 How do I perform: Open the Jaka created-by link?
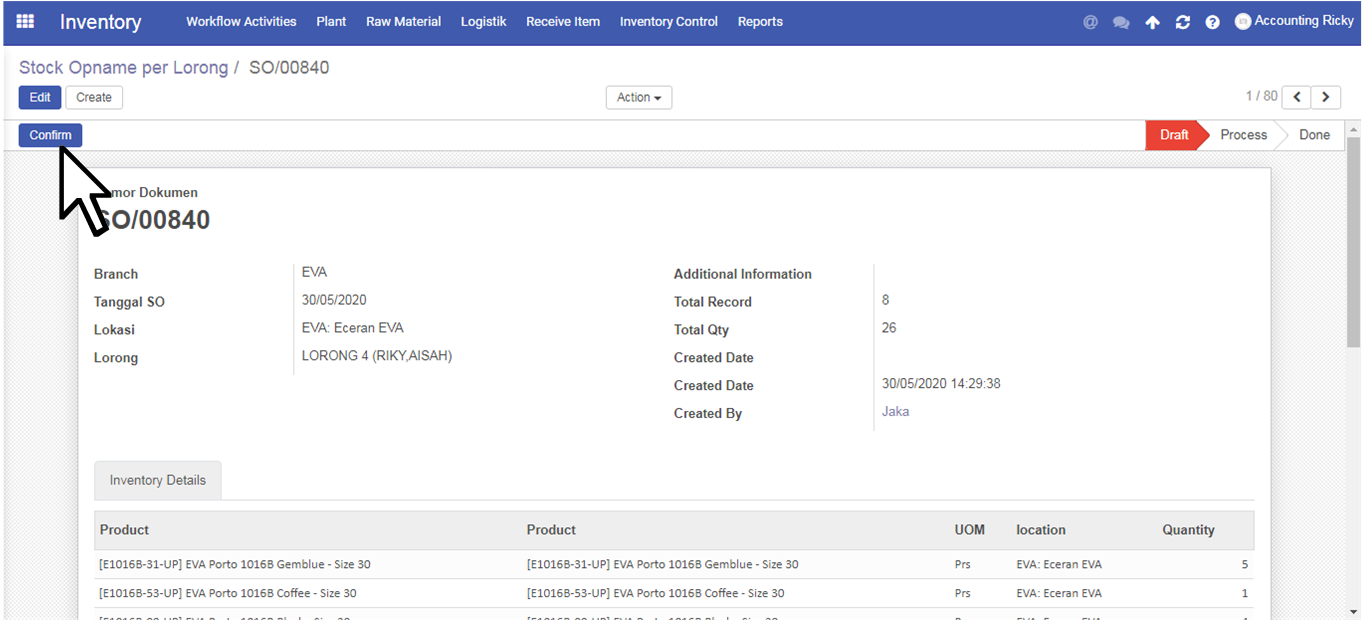pos(895,411)
